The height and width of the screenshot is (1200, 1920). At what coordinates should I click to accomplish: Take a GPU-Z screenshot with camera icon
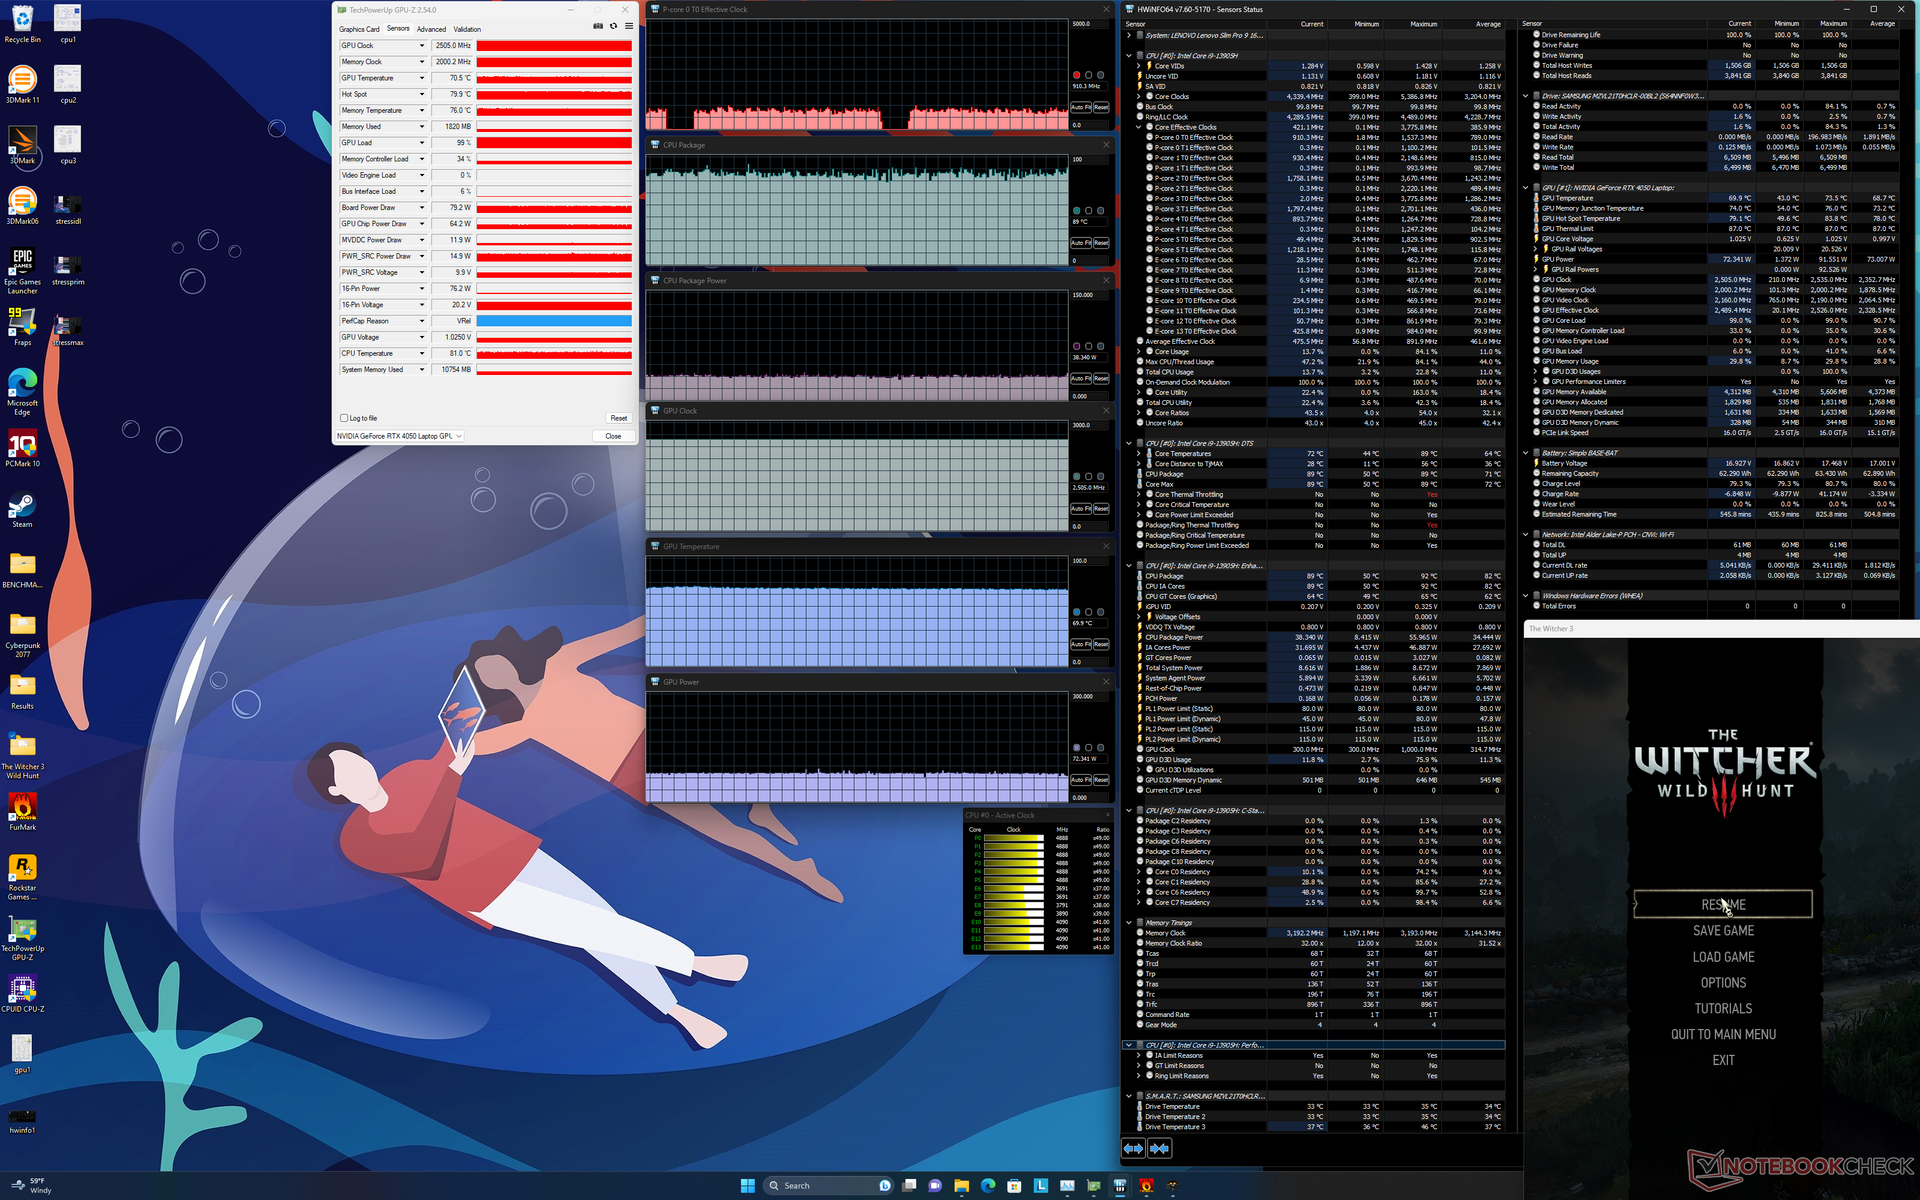coord(598,27)
